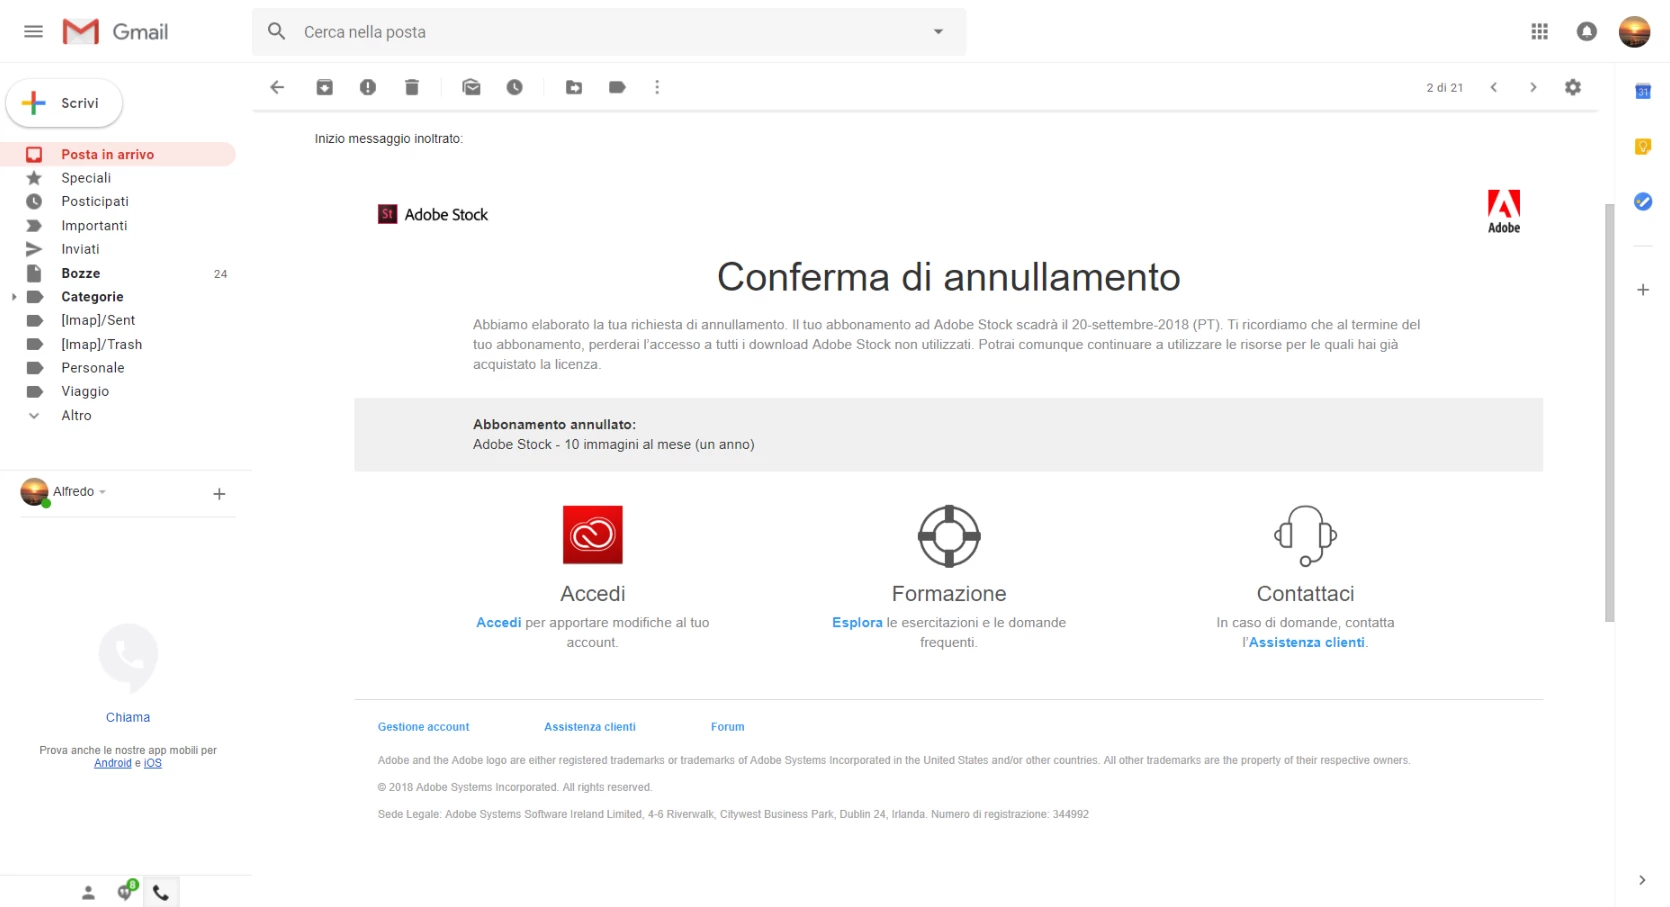Delete the message with the trash icon

411,87
